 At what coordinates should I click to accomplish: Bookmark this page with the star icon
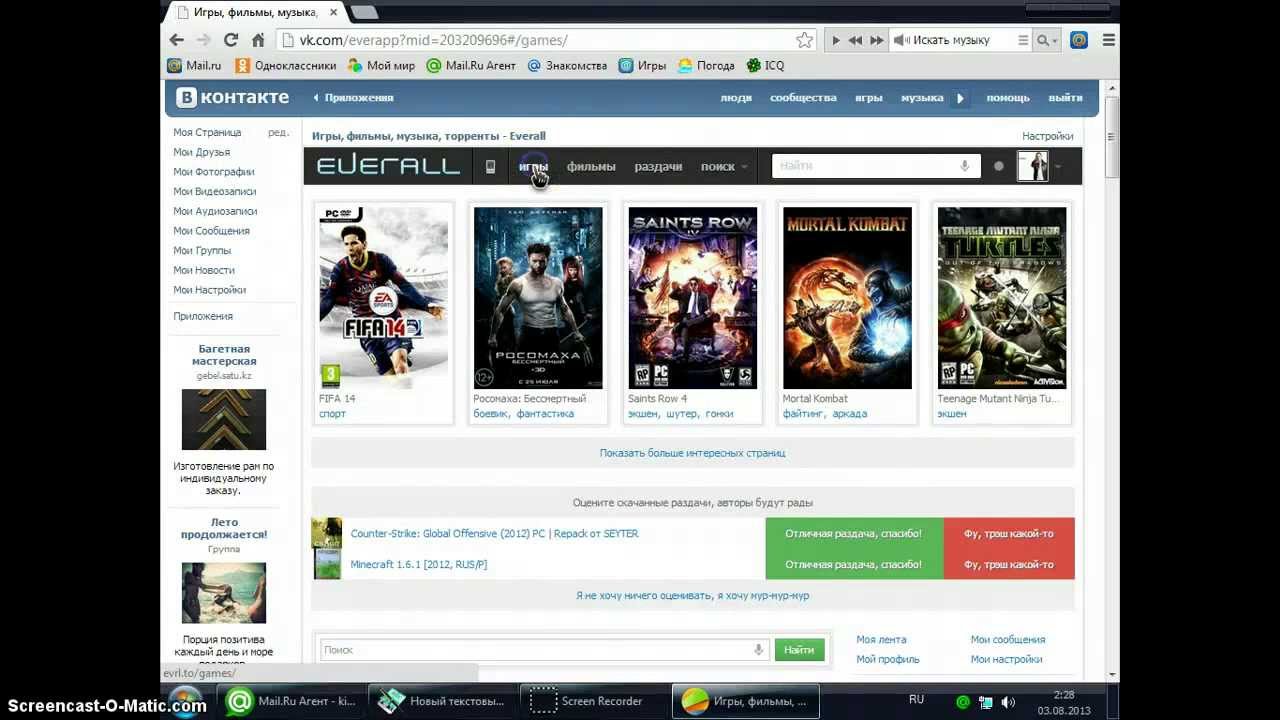pyautogui.click(x=804, y=40)
